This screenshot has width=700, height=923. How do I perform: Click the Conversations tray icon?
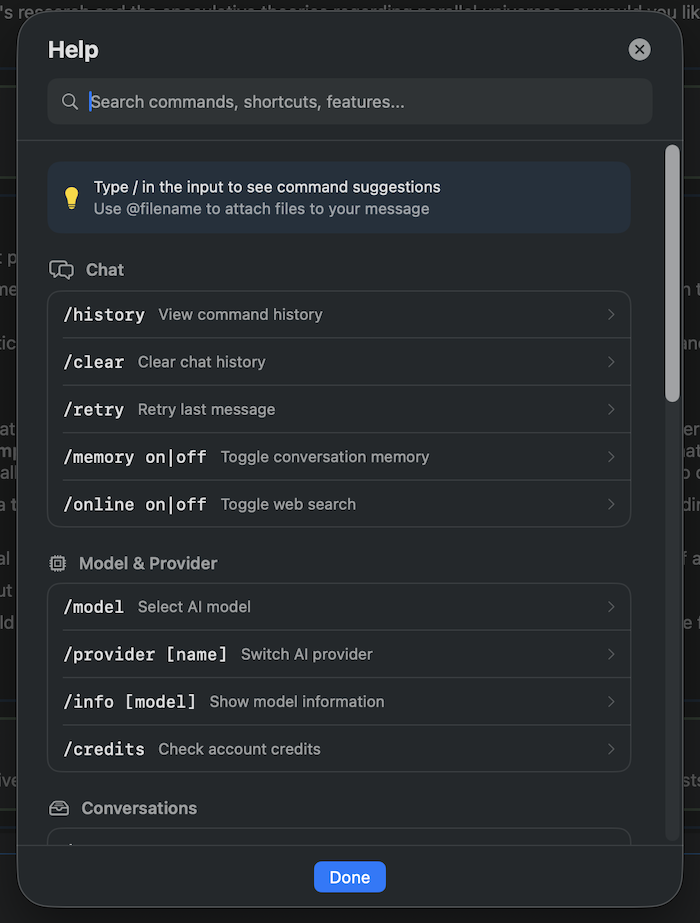click(59, 808)
